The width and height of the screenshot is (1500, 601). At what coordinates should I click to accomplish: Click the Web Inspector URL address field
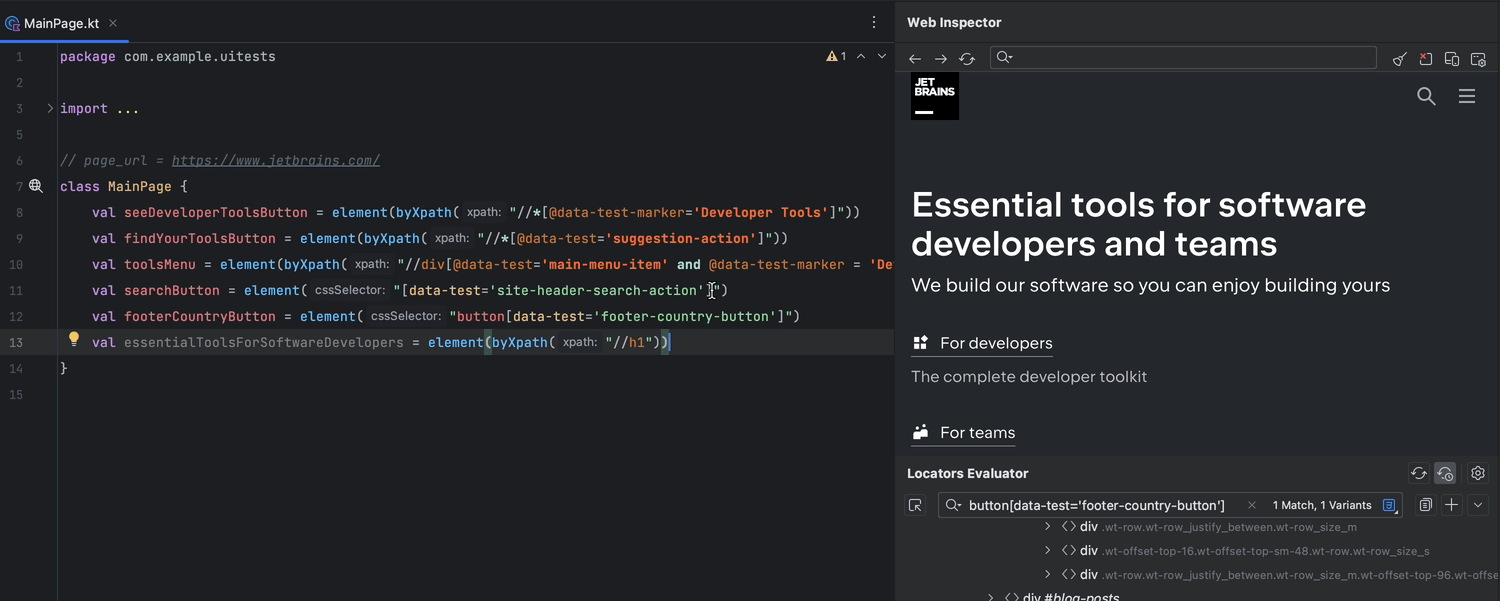[1190, 58]
